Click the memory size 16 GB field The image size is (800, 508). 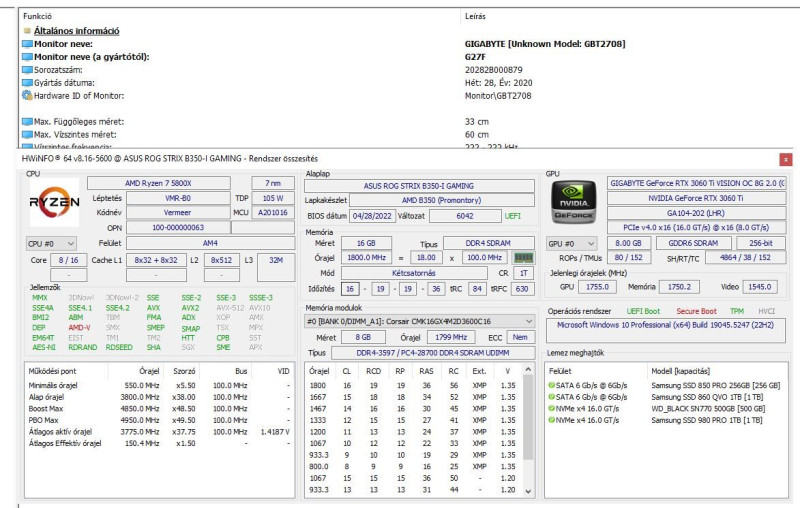[366, 243]
